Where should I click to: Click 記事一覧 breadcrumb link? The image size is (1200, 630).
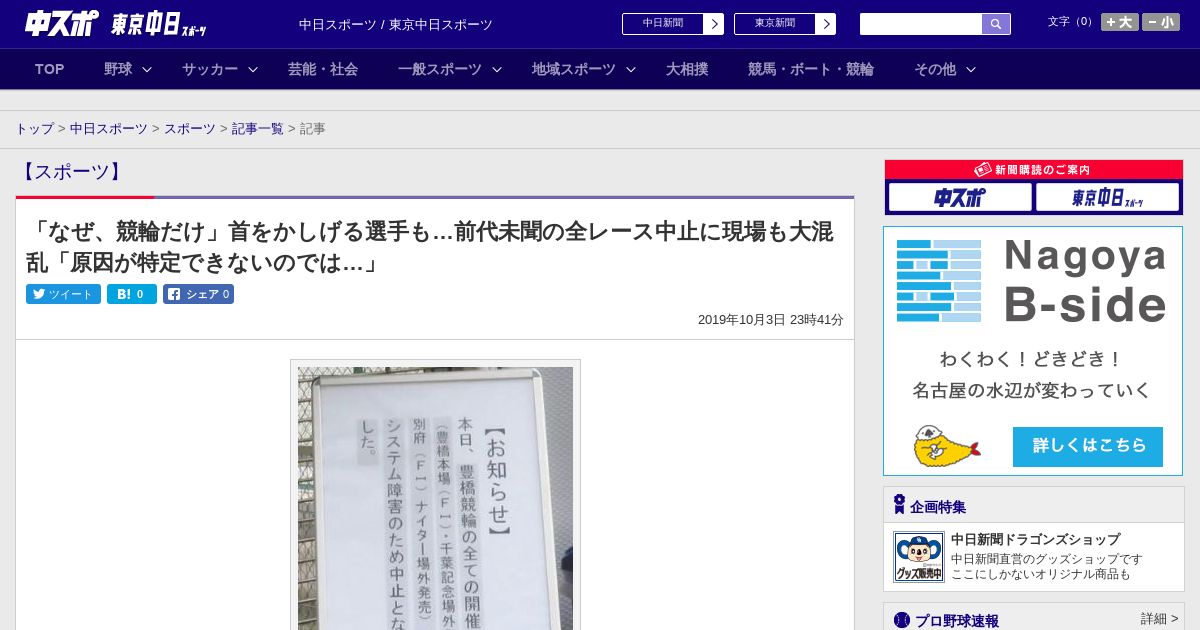tap(258, 129)
